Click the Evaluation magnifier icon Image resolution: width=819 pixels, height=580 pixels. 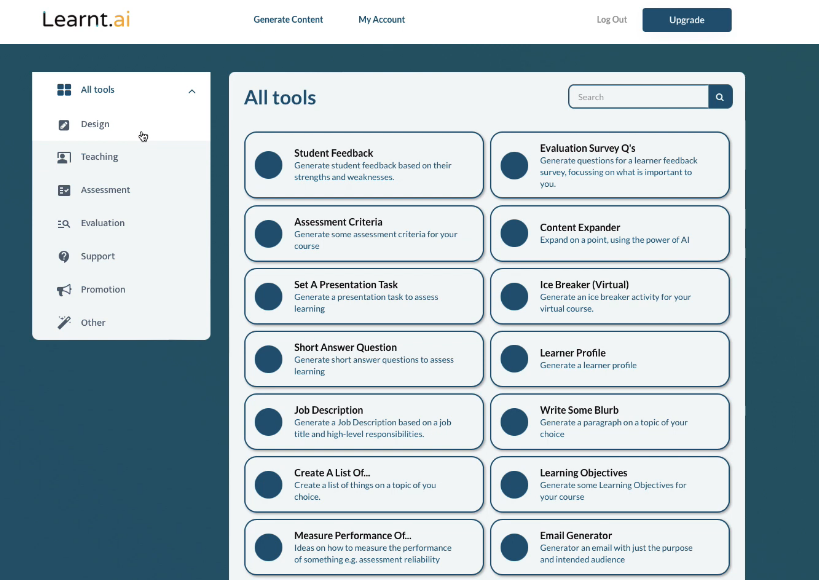[64, 223]
